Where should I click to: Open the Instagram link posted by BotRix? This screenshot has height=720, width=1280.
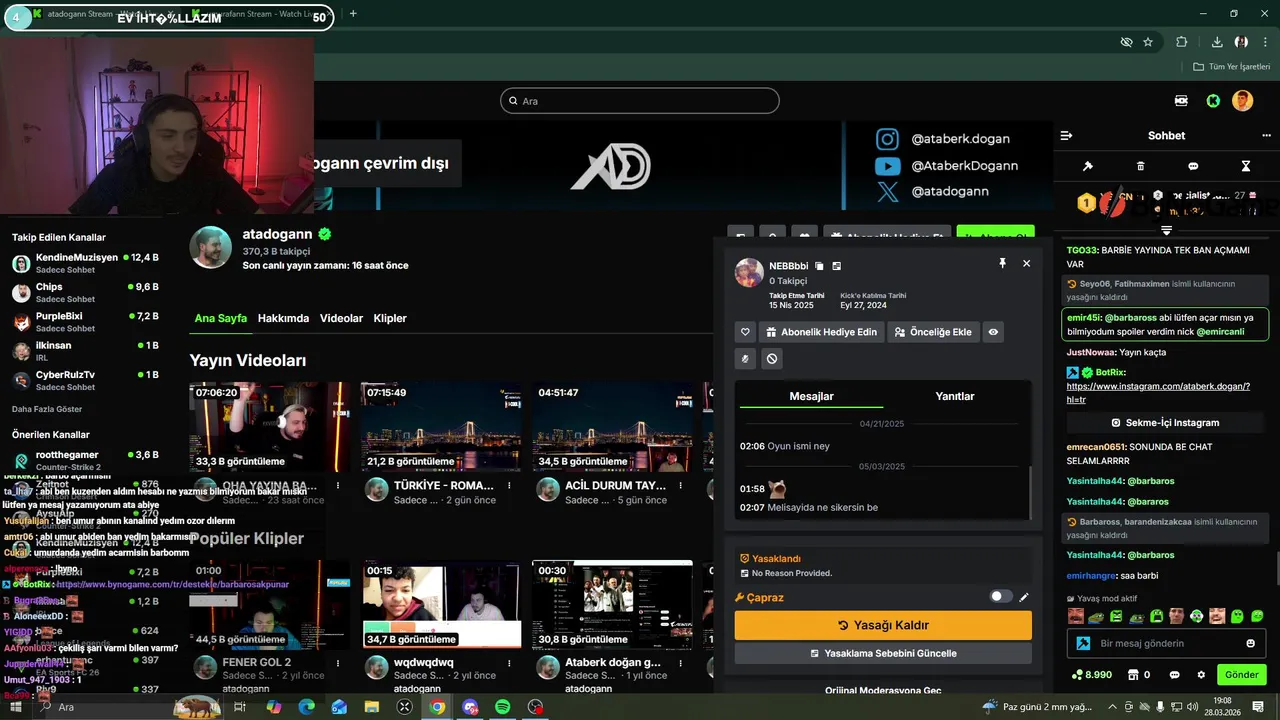(1158, 393)
